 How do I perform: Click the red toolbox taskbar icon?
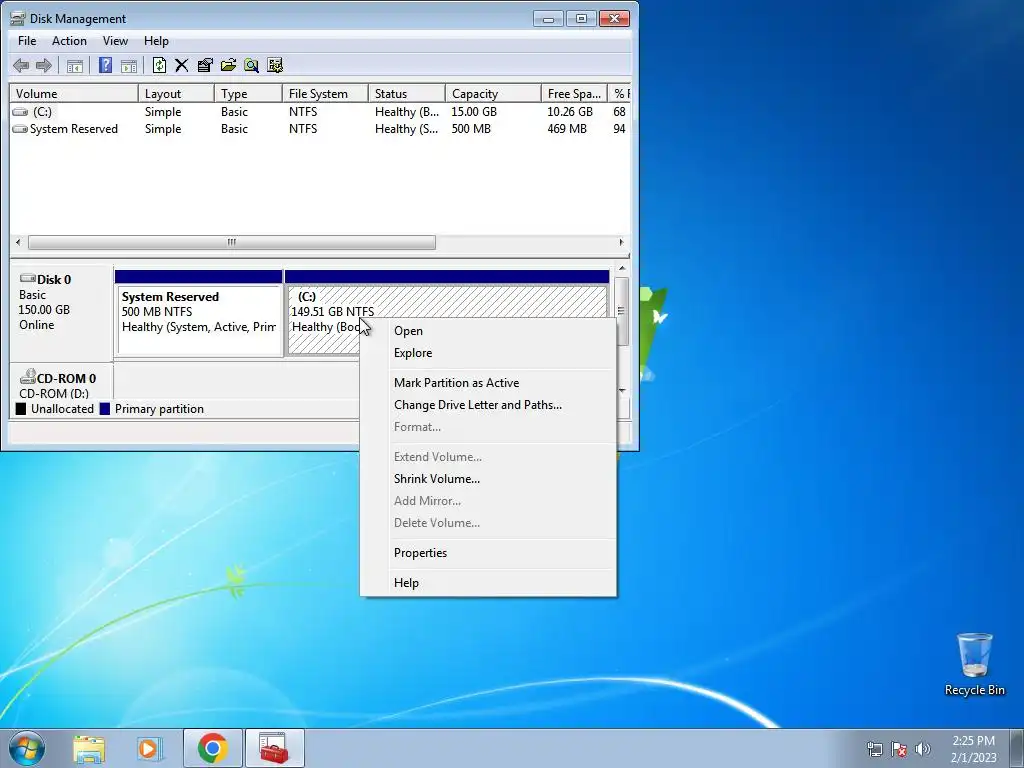point(274,748)
